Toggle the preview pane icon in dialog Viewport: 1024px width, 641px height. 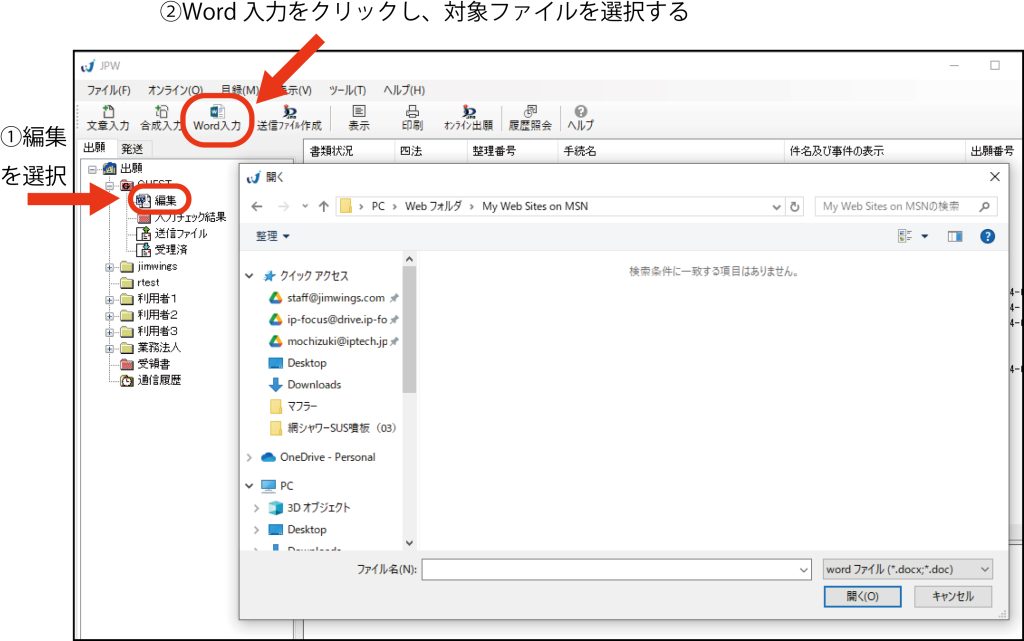point(954,236)
